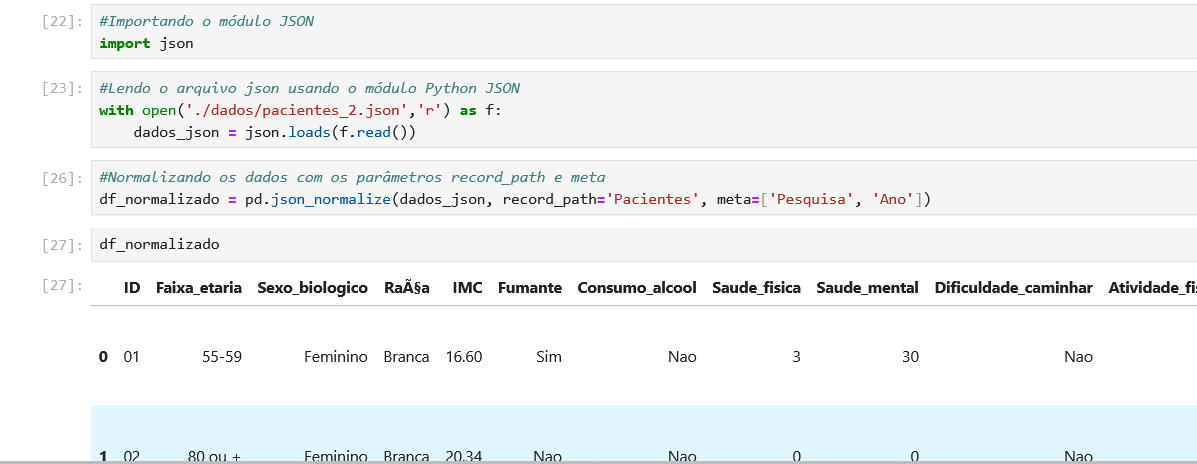Click the IMC column header
This screenshot has width=1197, height=464.
(x=467, y=288)
